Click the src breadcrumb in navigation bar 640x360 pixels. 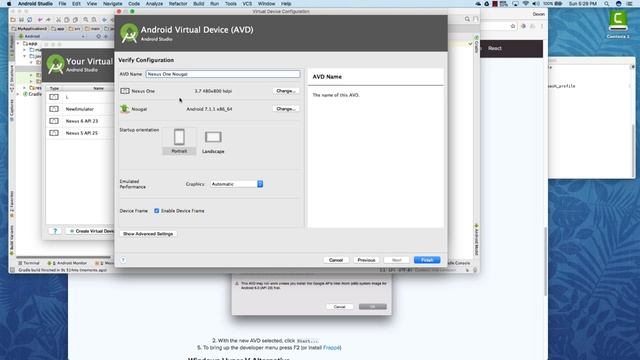pos(74,29)
